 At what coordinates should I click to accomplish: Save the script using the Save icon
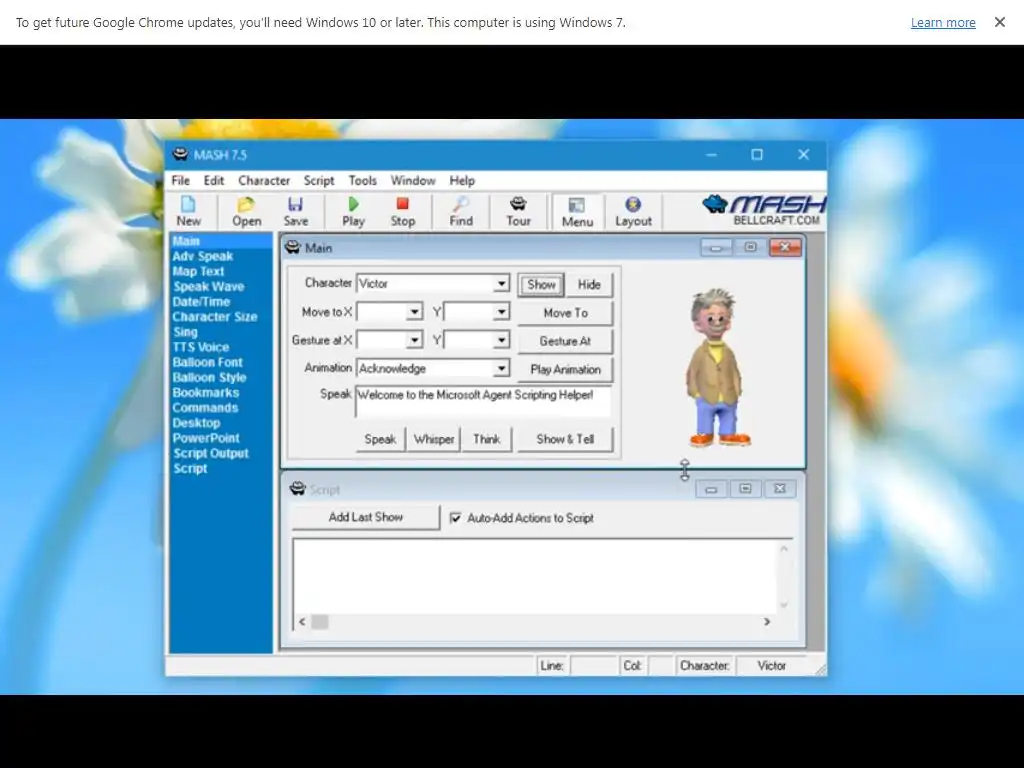coord(295,212)
